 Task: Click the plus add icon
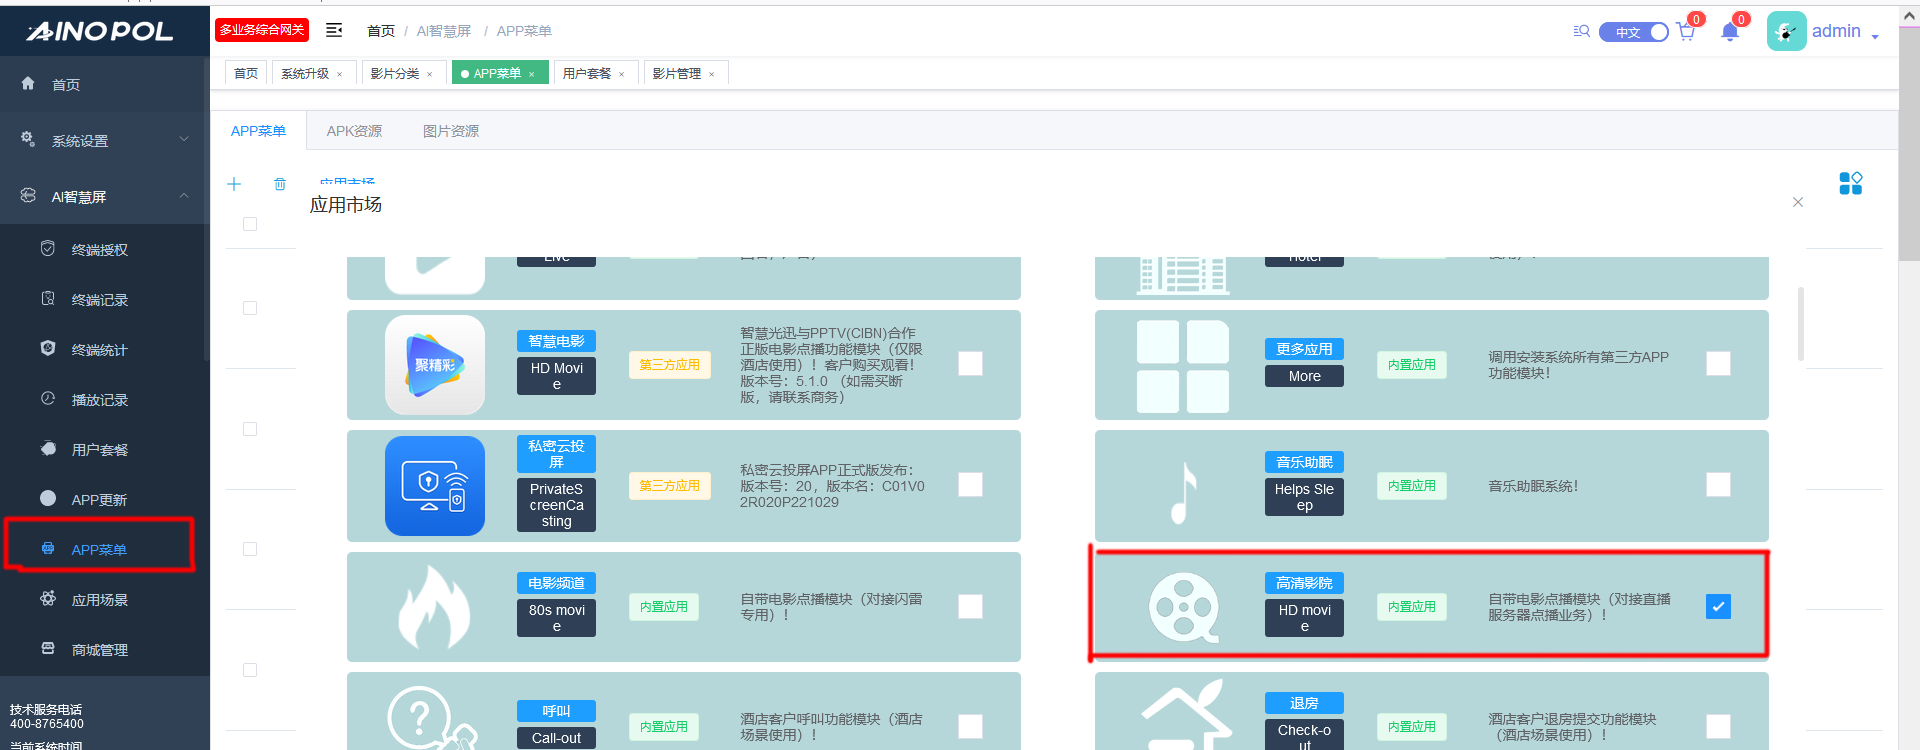pyautogui.click(x=234, y=184)
